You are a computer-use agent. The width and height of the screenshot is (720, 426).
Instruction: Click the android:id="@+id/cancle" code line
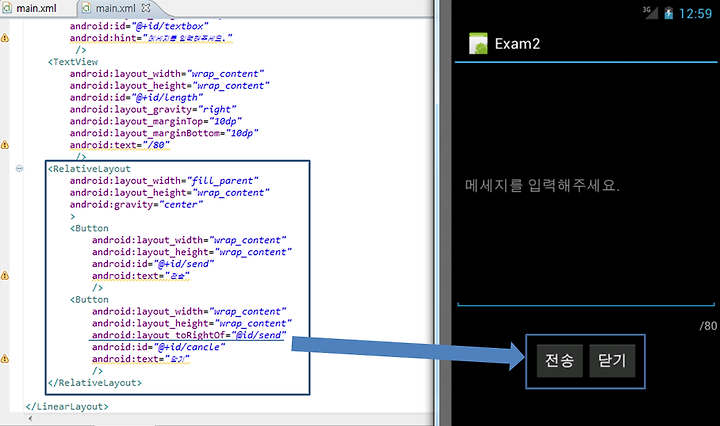pos(158,347)
